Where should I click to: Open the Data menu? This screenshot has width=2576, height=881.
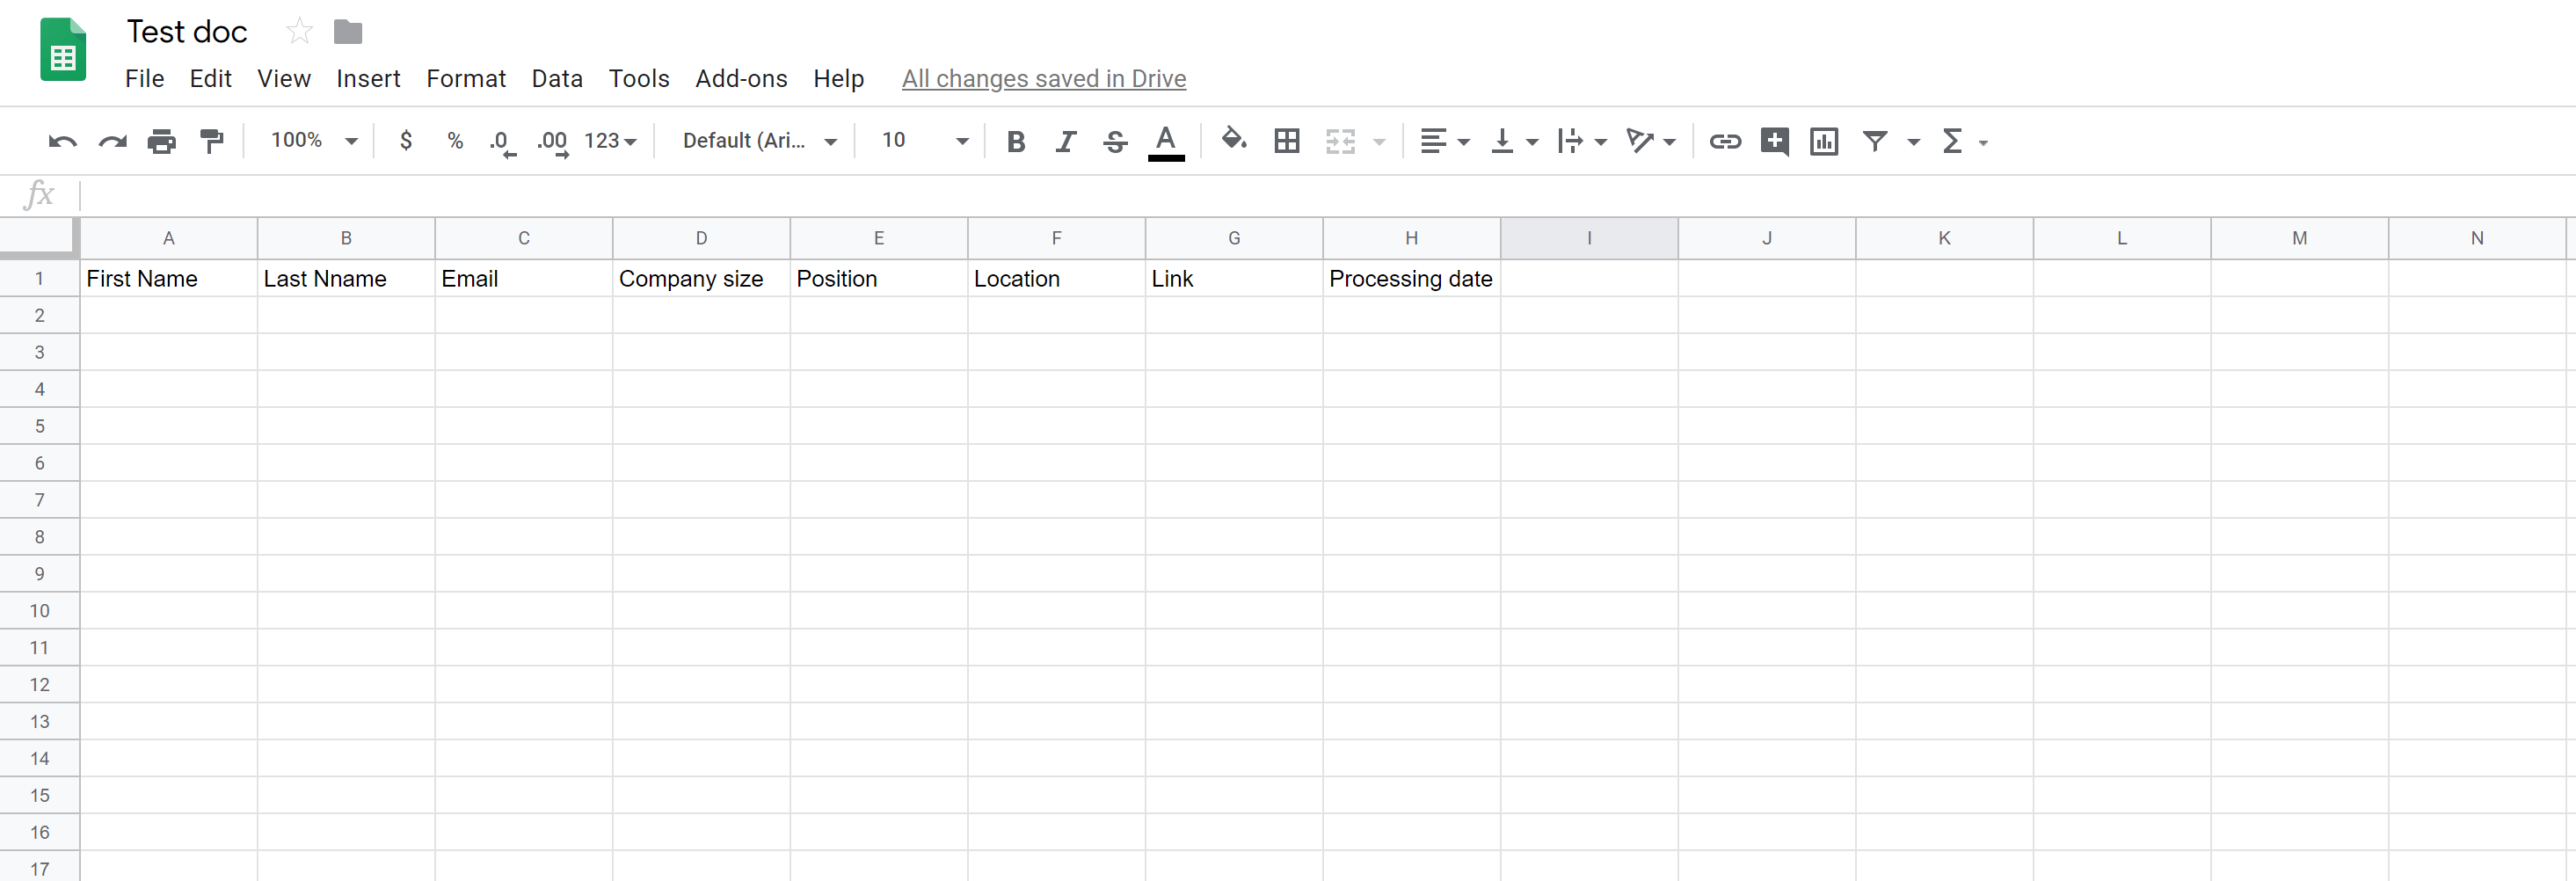pyautogui.click(x=557, y=78)
